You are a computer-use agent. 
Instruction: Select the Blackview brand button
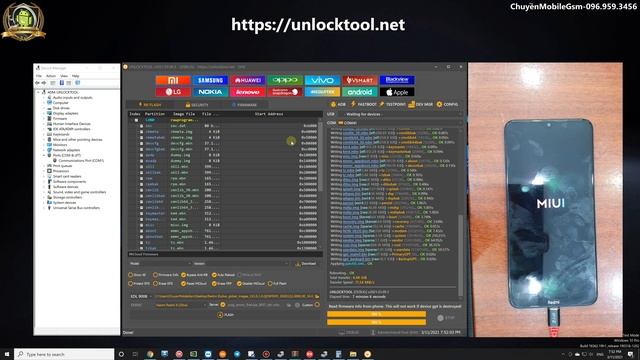click(397, 80)
